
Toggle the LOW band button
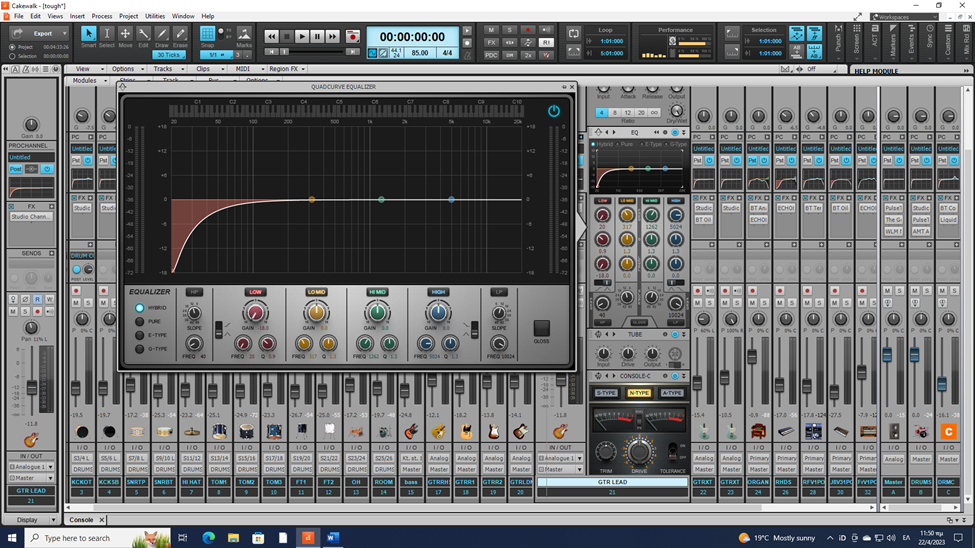point(255,292)
